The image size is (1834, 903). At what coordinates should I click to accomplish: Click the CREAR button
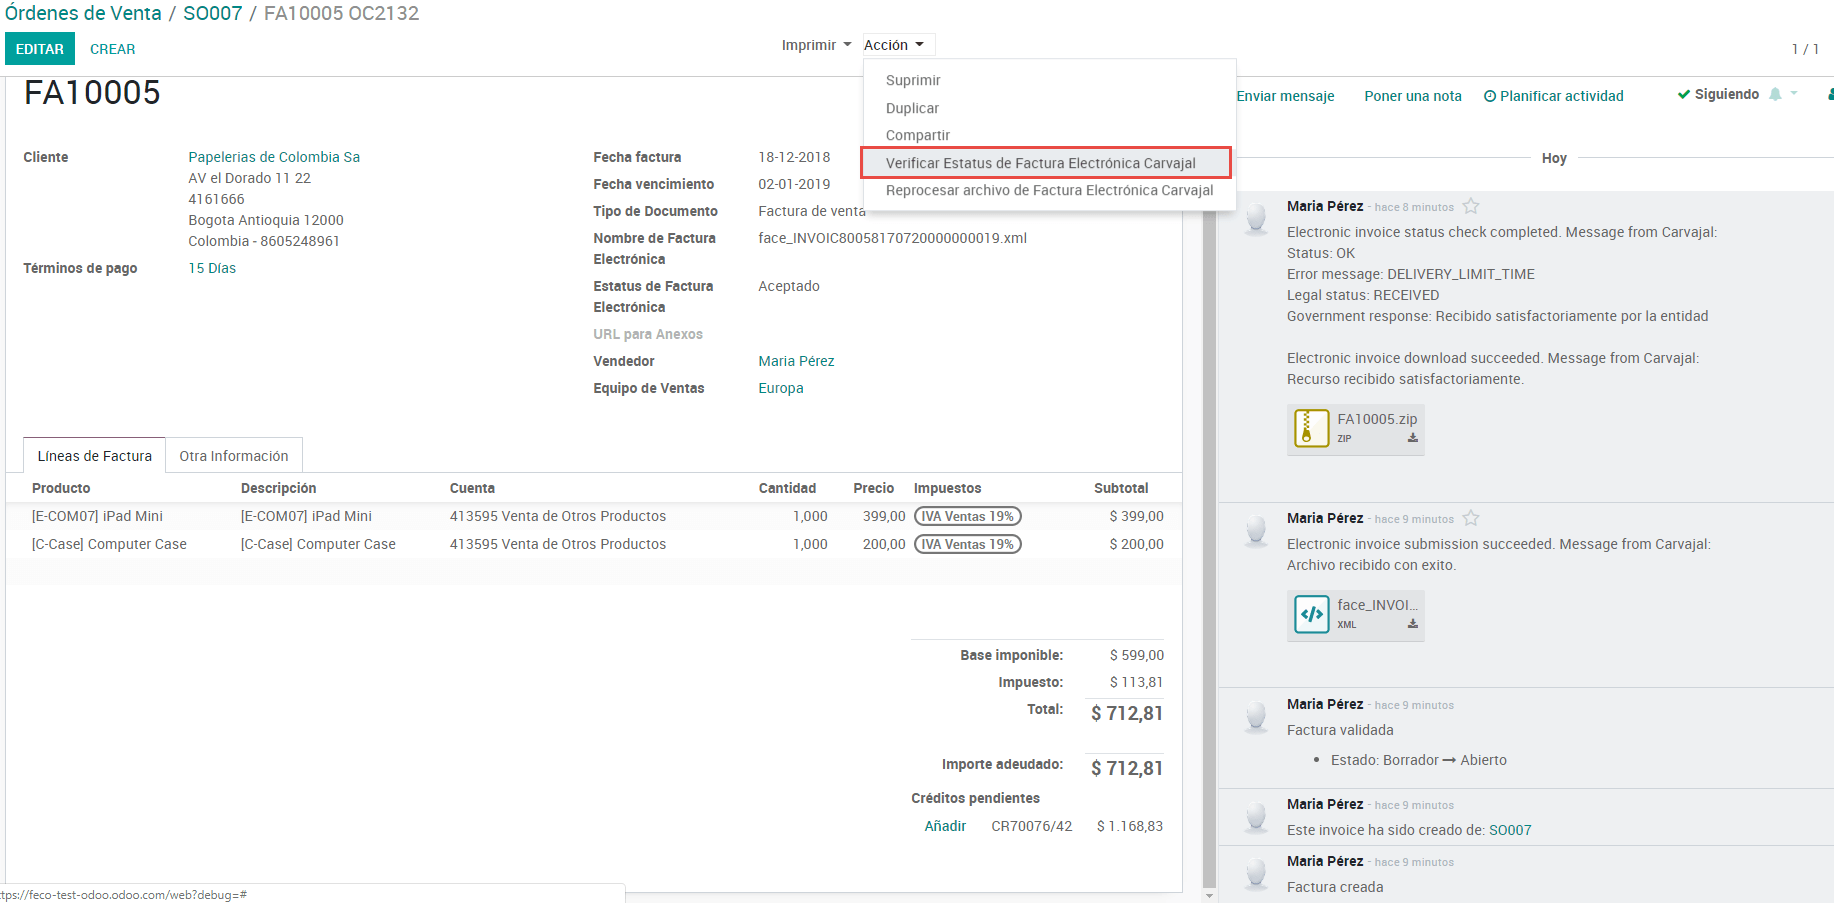click(x=112, y=49)
